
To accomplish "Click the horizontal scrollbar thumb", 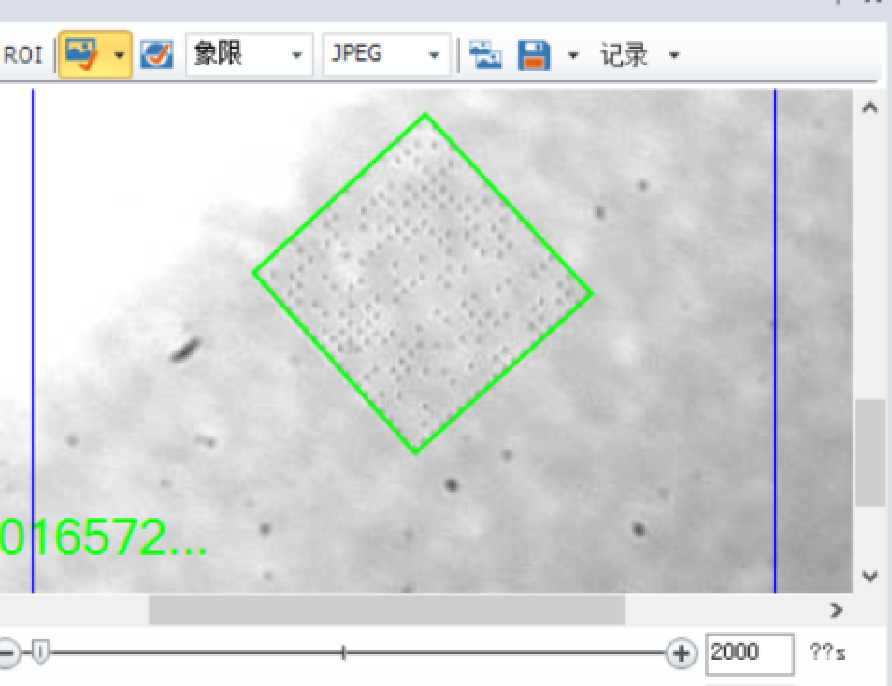I will (387, 610).
